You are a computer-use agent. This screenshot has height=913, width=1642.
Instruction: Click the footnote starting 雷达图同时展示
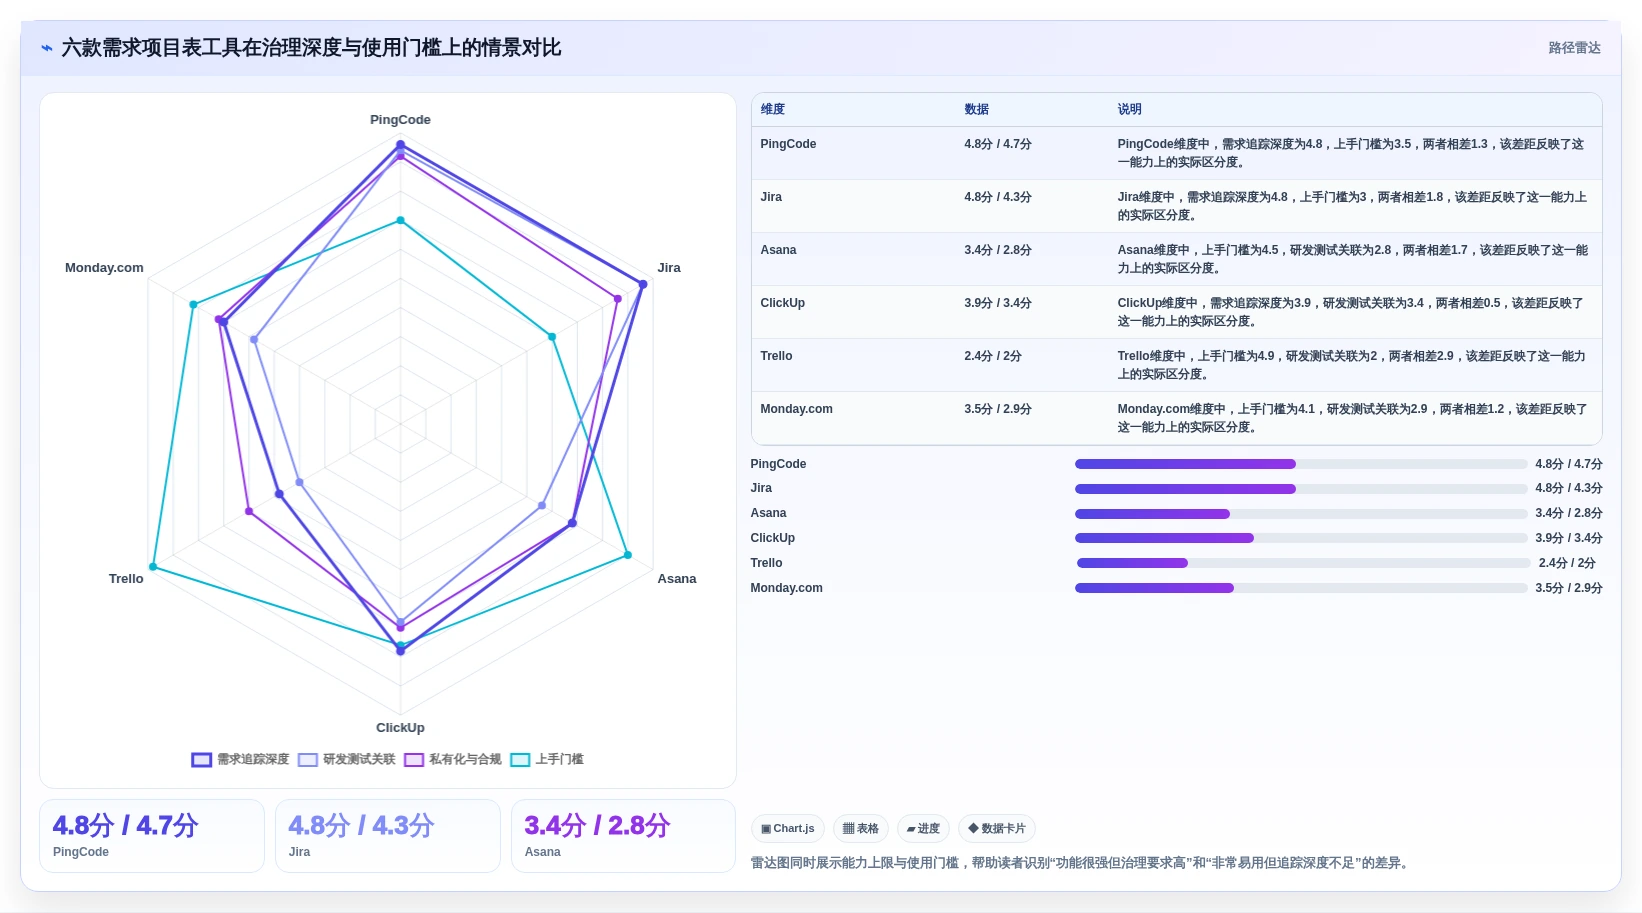pyautogui.click(x=1082, y=863)
